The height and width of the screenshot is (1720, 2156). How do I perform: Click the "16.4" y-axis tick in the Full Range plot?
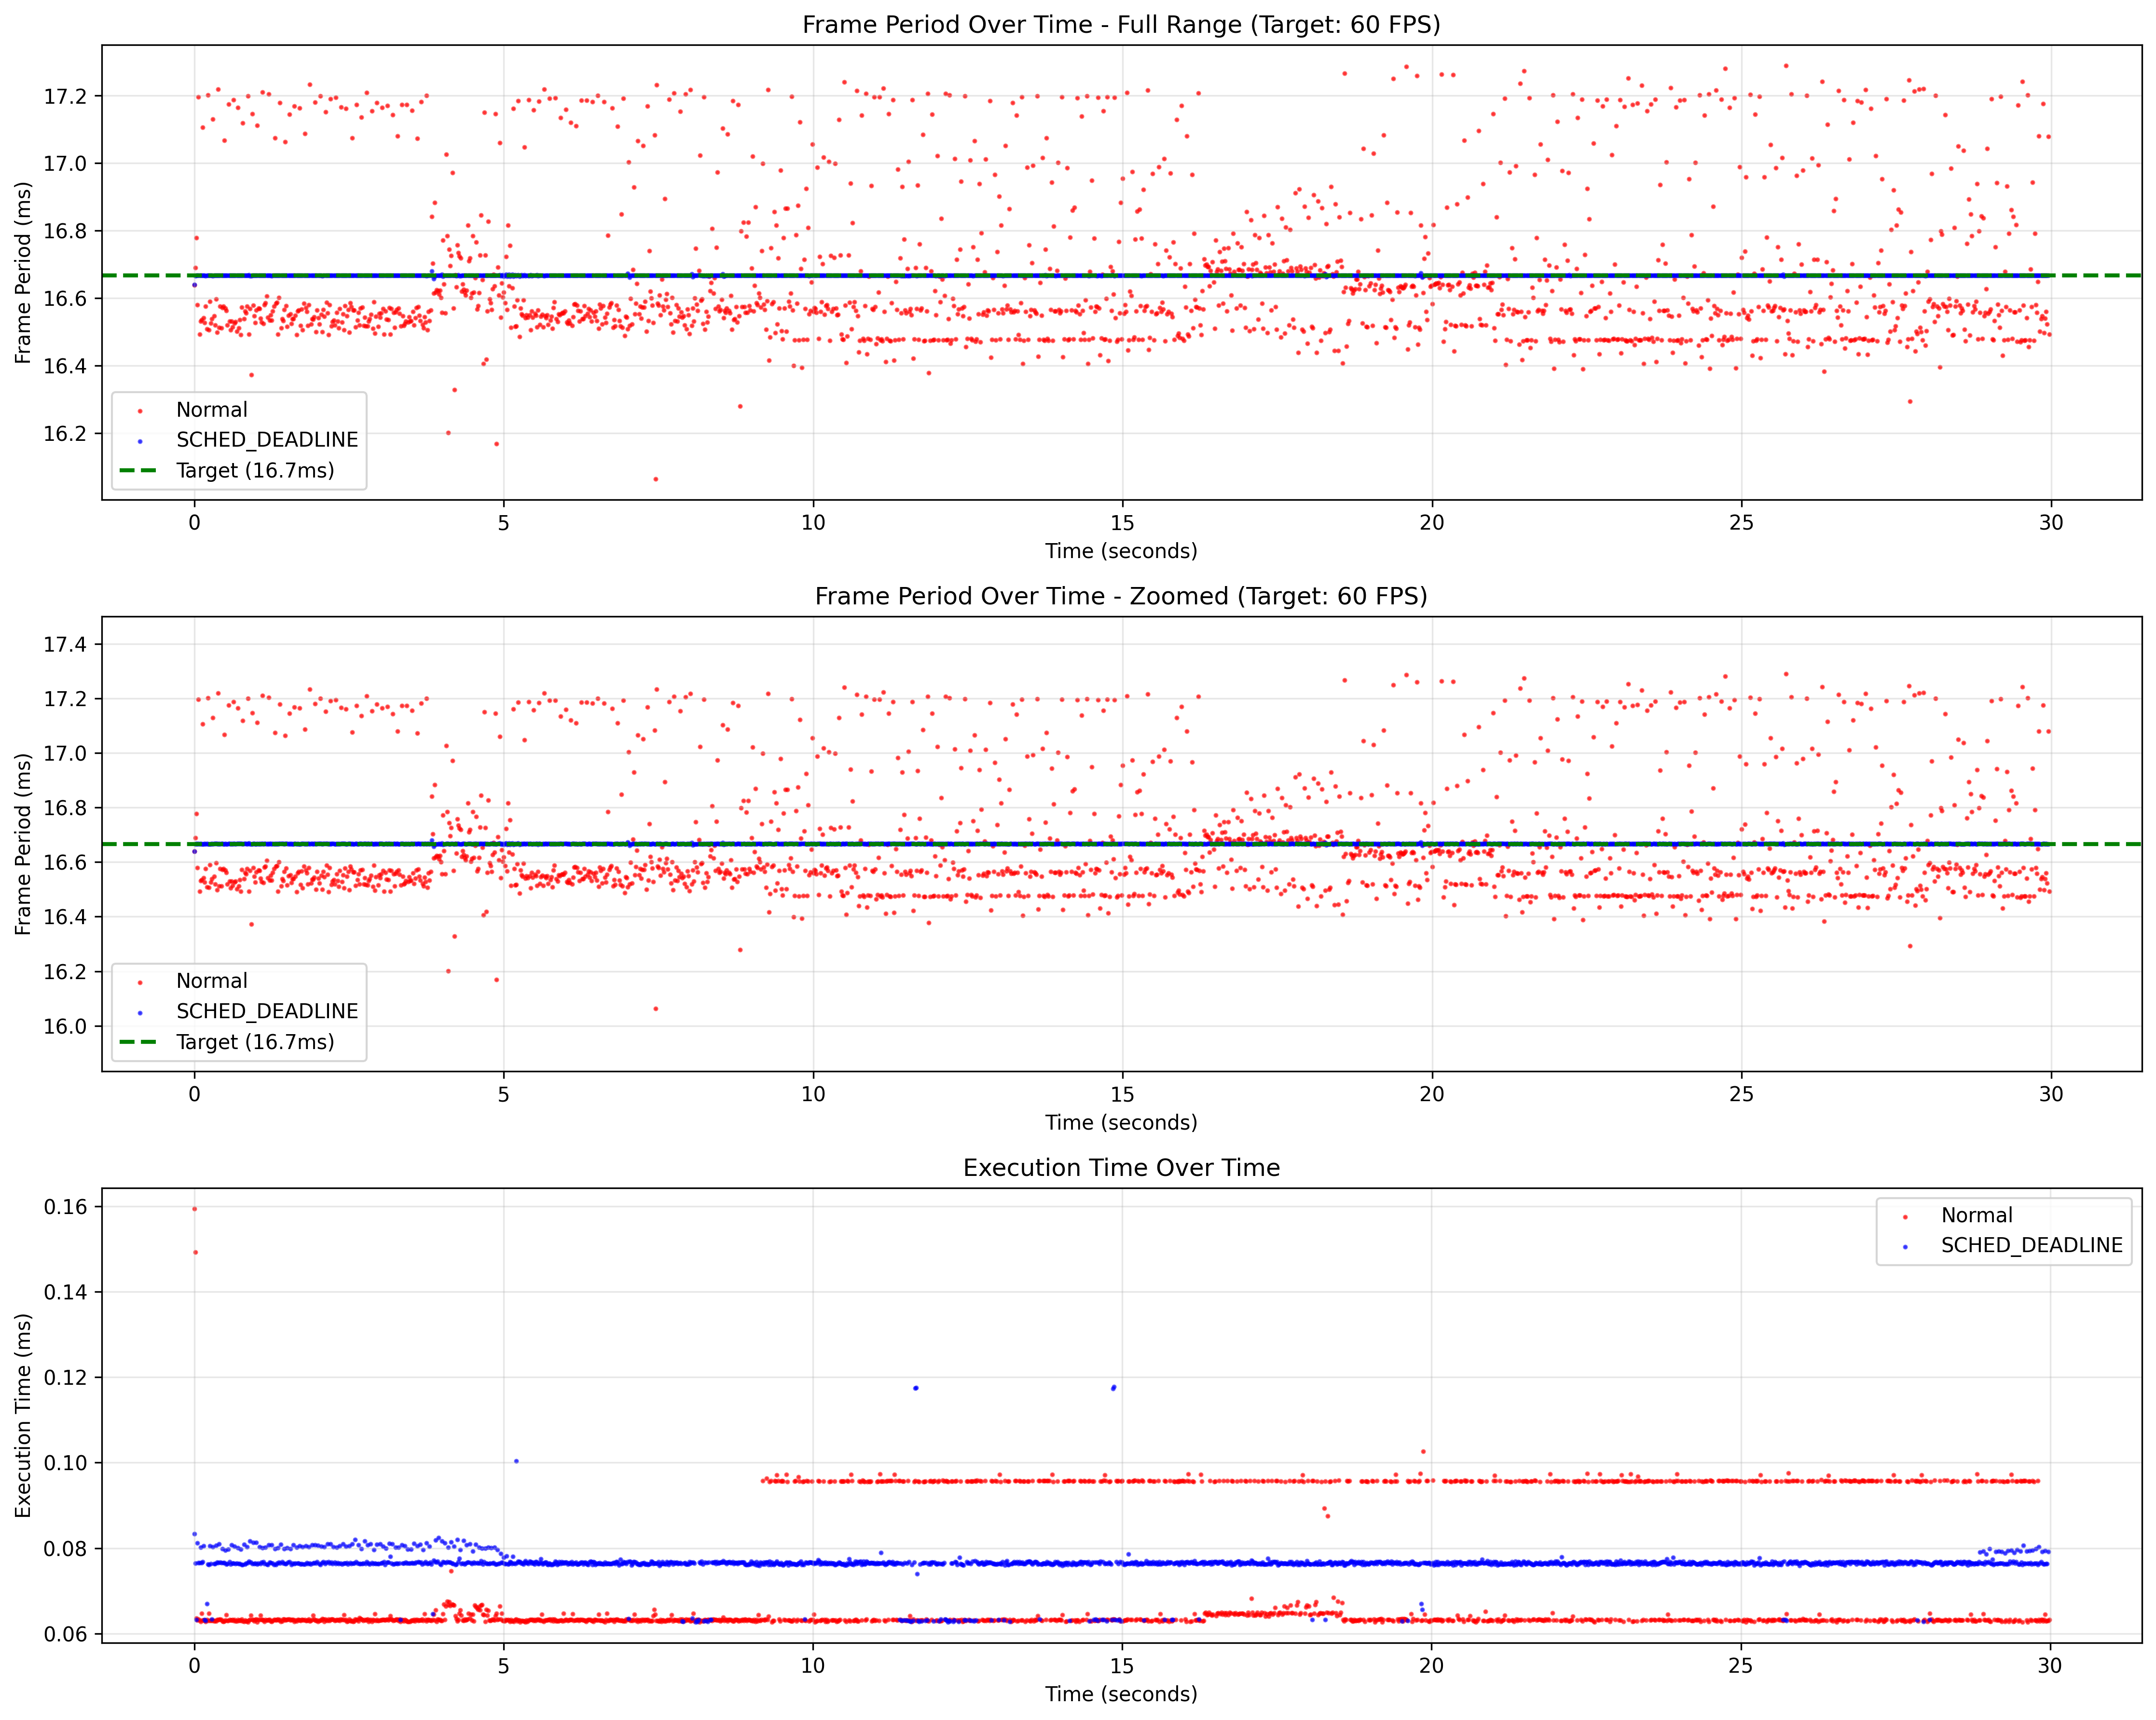click(x=65, y=366)
